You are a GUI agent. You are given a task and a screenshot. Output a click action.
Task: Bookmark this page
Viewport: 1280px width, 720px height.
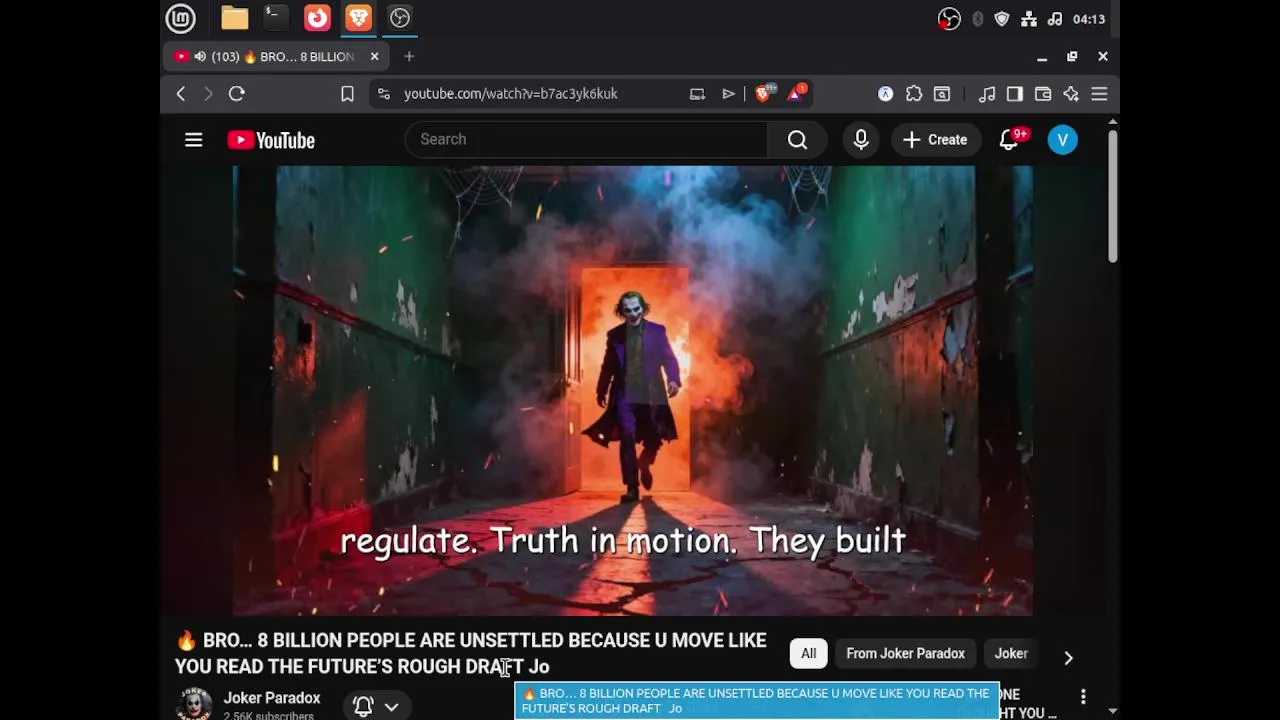tap(347, 94)
